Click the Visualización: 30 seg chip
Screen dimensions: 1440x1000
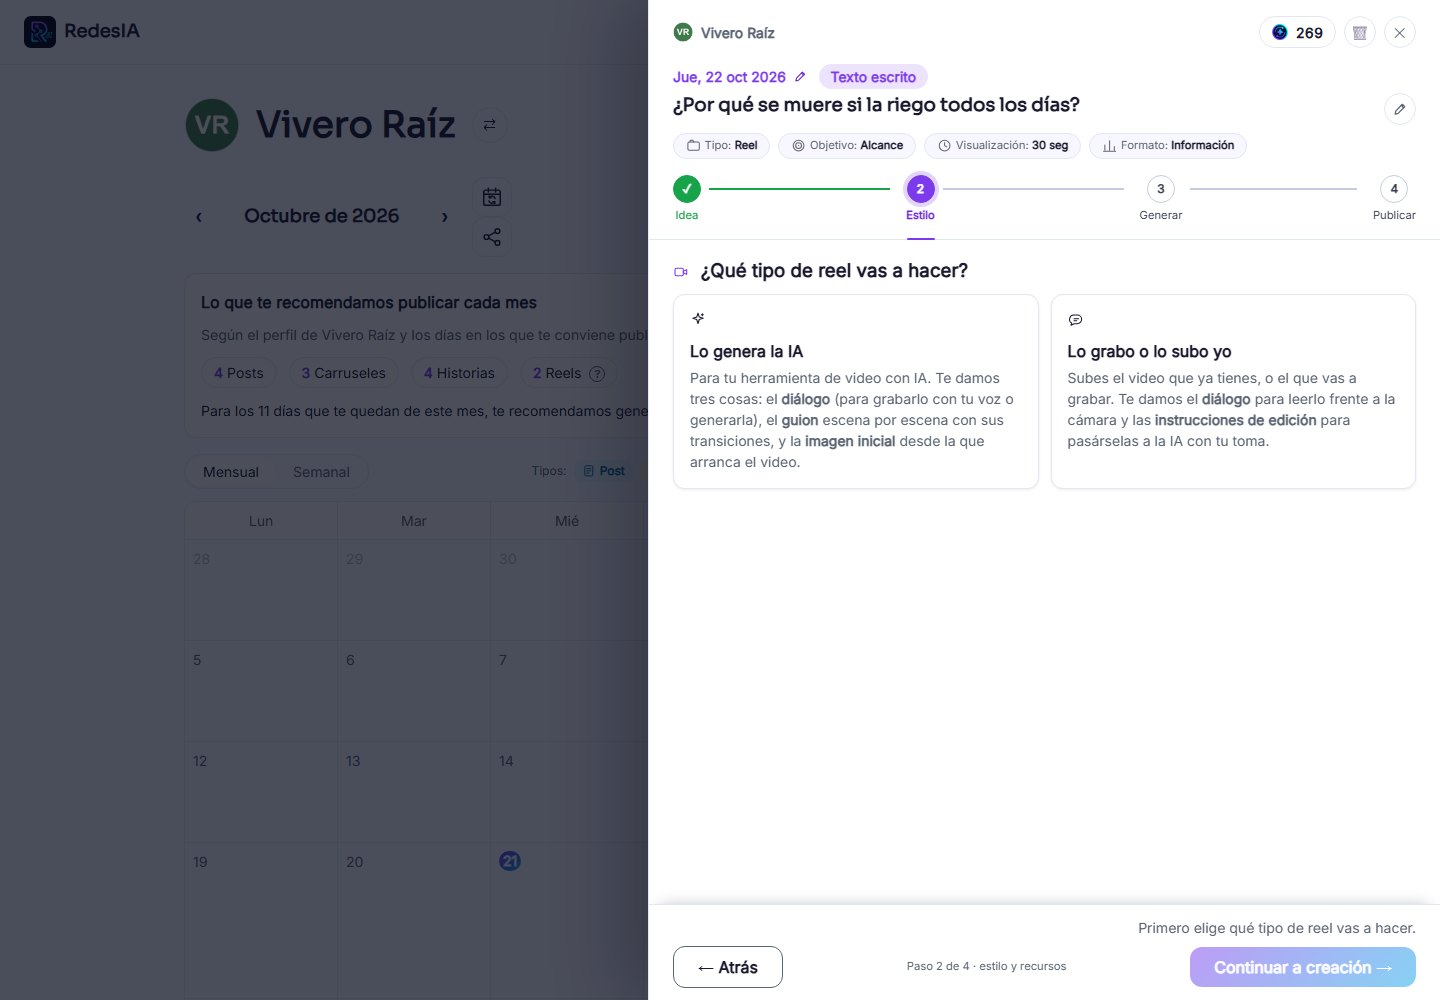(1002, 146)
